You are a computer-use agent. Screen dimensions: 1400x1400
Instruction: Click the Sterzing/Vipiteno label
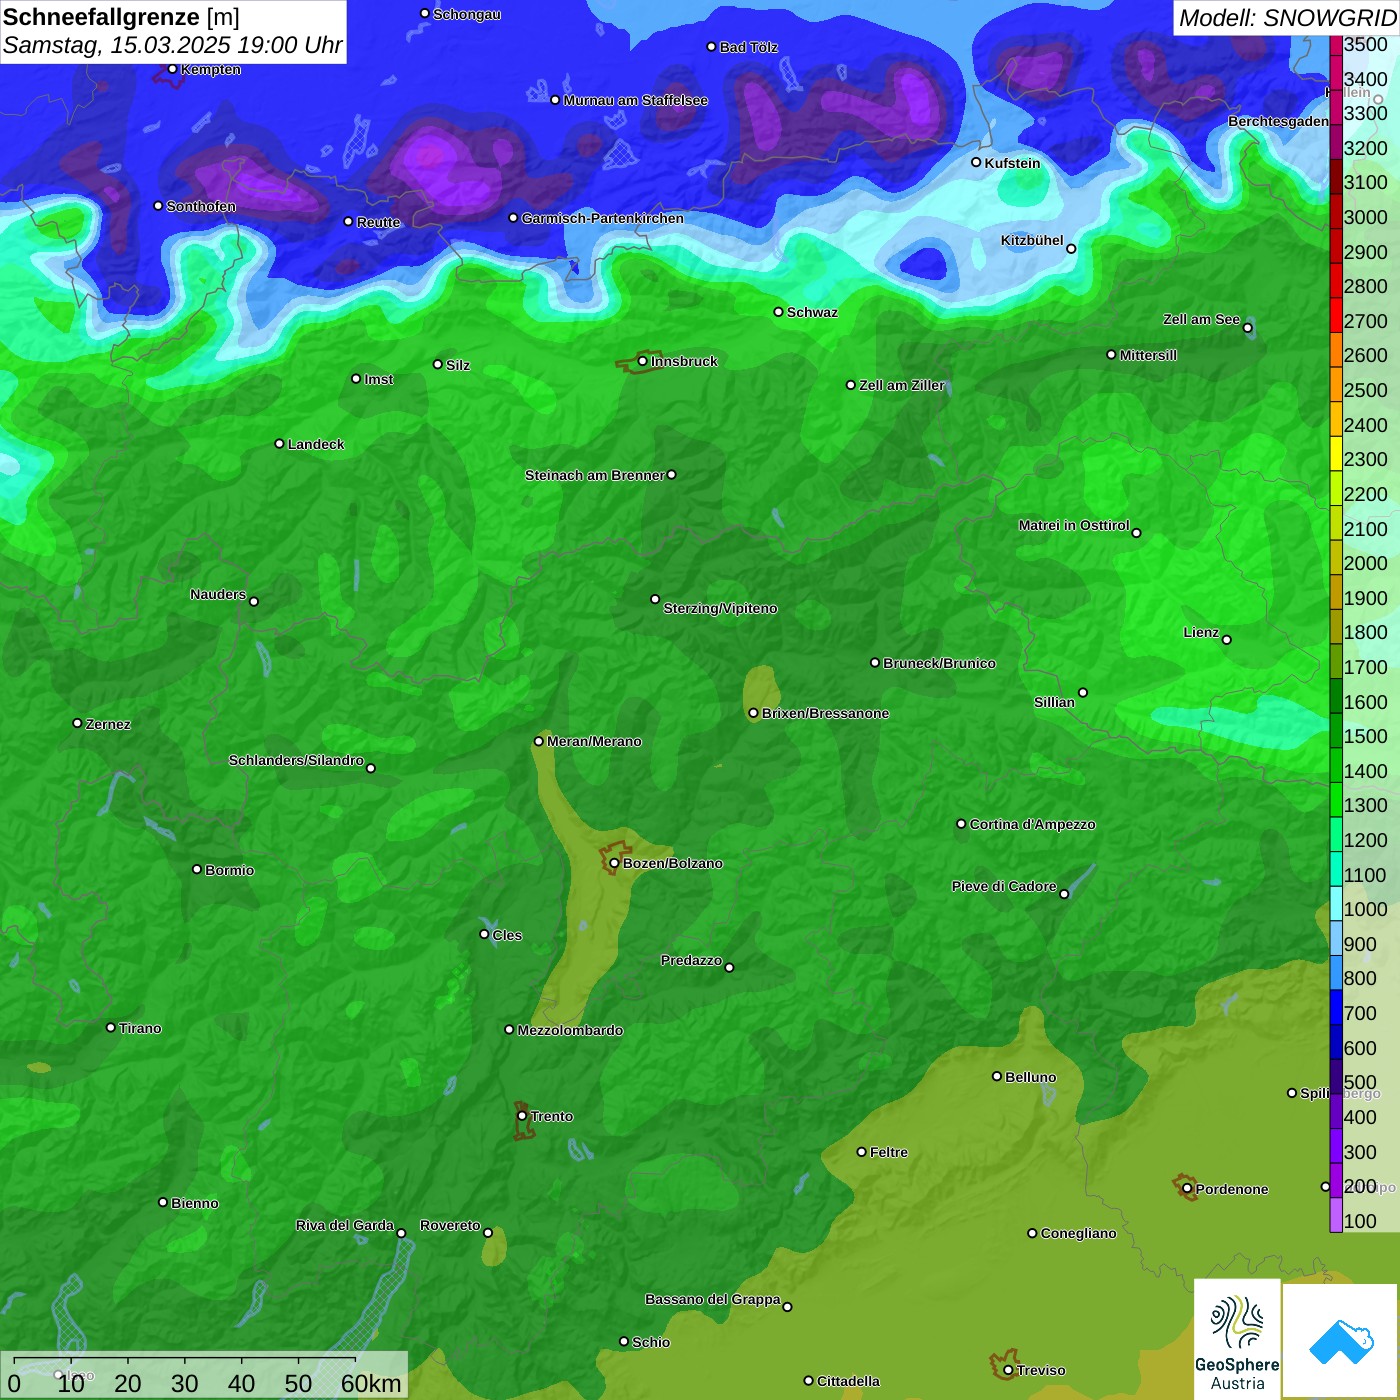point(720,608)
